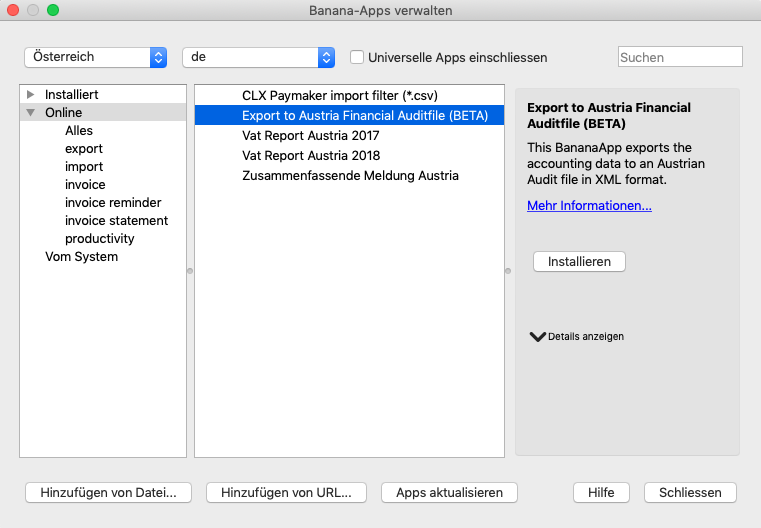Select the productivity category

point(99,238)
